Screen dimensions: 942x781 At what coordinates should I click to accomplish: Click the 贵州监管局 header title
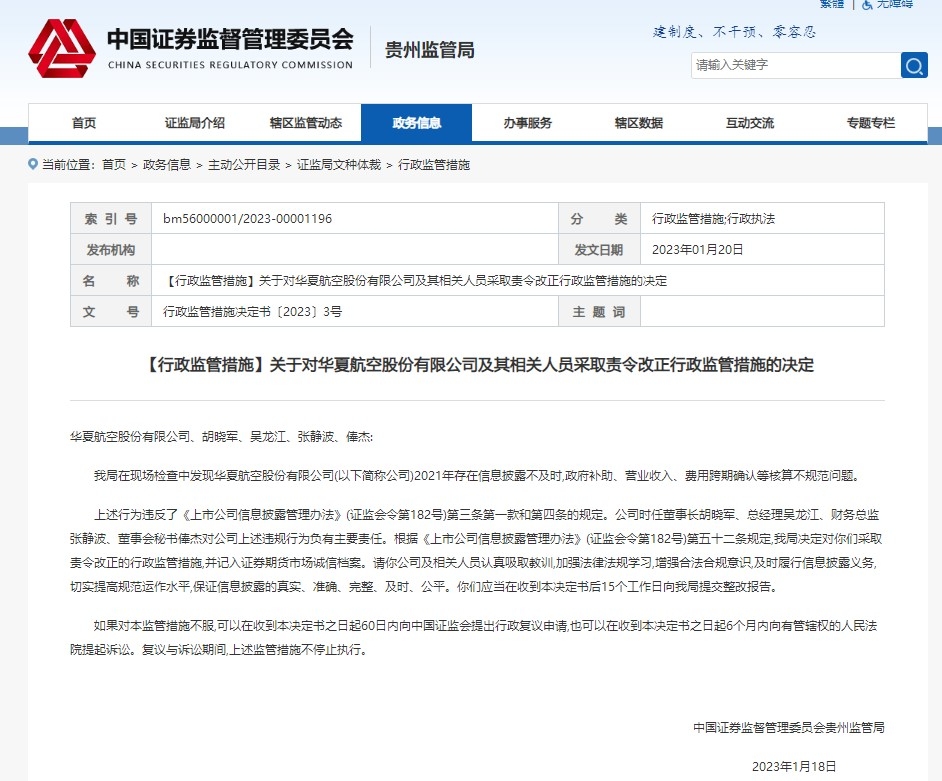pyautogui.click(x=429, y=50)
